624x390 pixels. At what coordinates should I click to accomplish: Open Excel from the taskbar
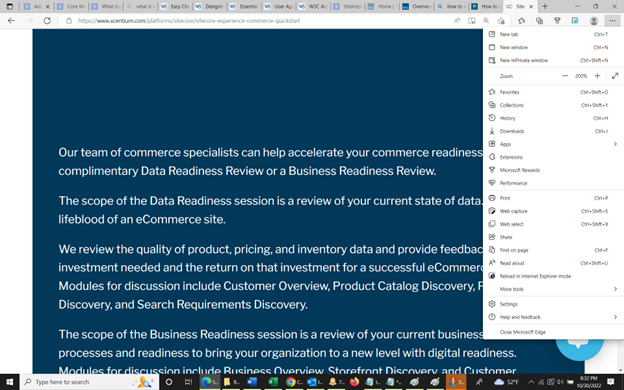[273, 382]
